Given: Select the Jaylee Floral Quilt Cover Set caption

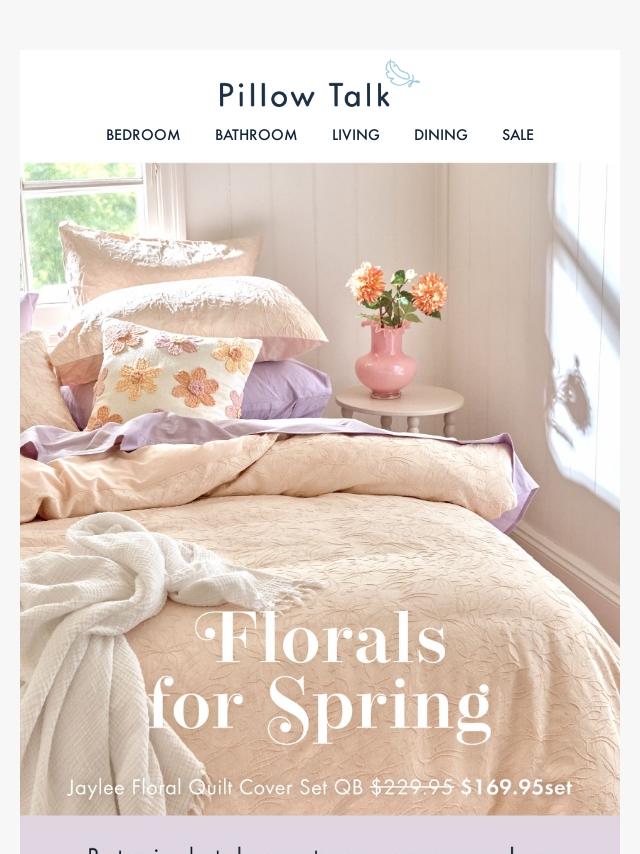Looking at the screenshot, I should tap(215, 788).
